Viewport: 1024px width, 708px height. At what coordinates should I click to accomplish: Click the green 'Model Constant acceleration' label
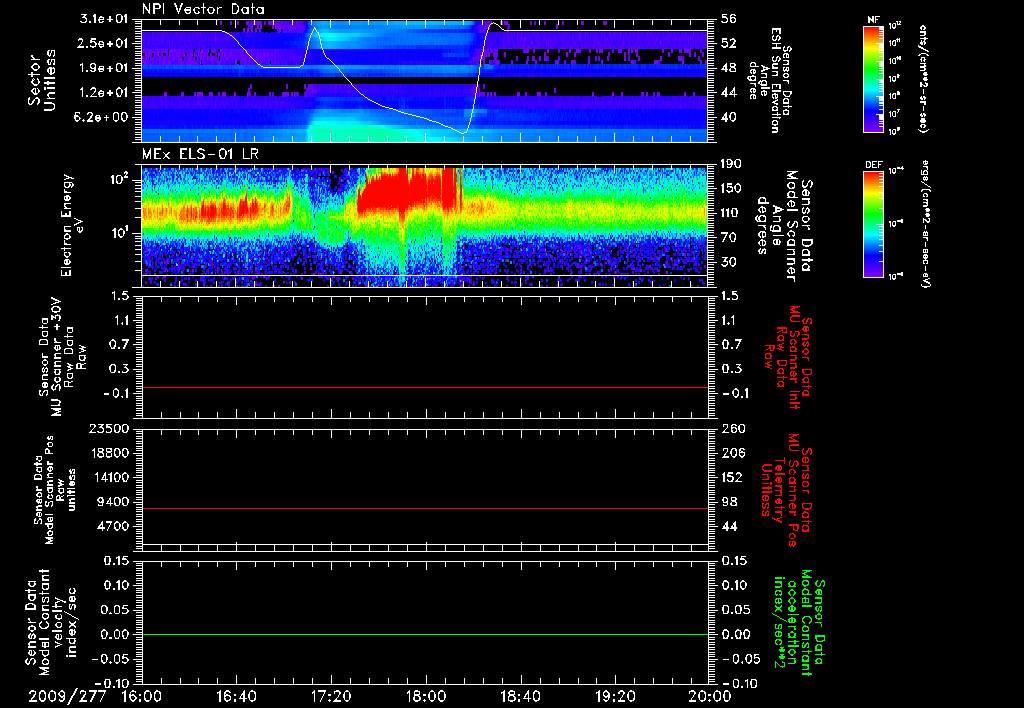pyautogui.click(x=799, y=624)
